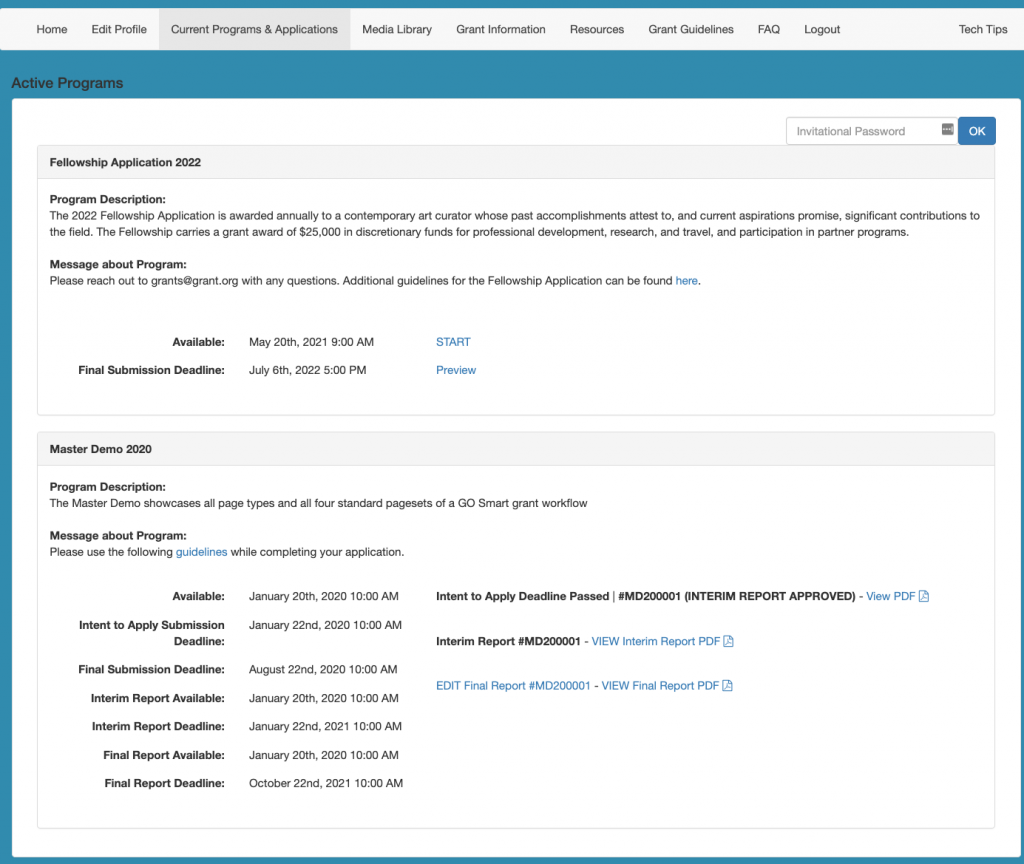
Task: Open Edit Profile
Action: (118, 29)
